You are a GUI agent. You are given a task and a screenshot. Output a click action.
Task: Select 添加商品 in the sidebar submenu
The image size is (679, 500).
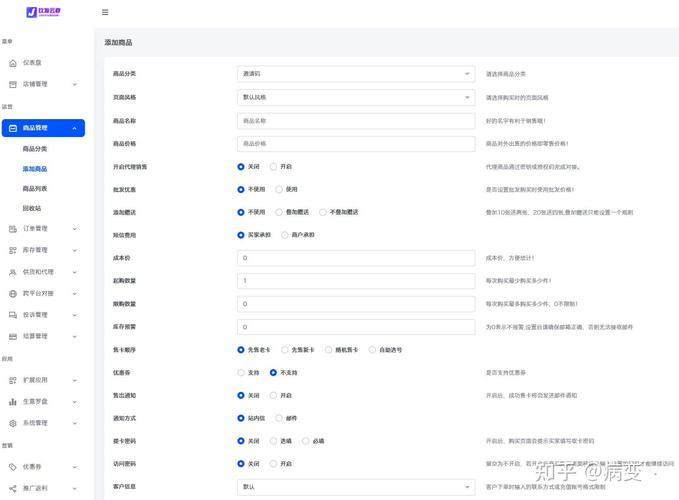coord(35,169)
